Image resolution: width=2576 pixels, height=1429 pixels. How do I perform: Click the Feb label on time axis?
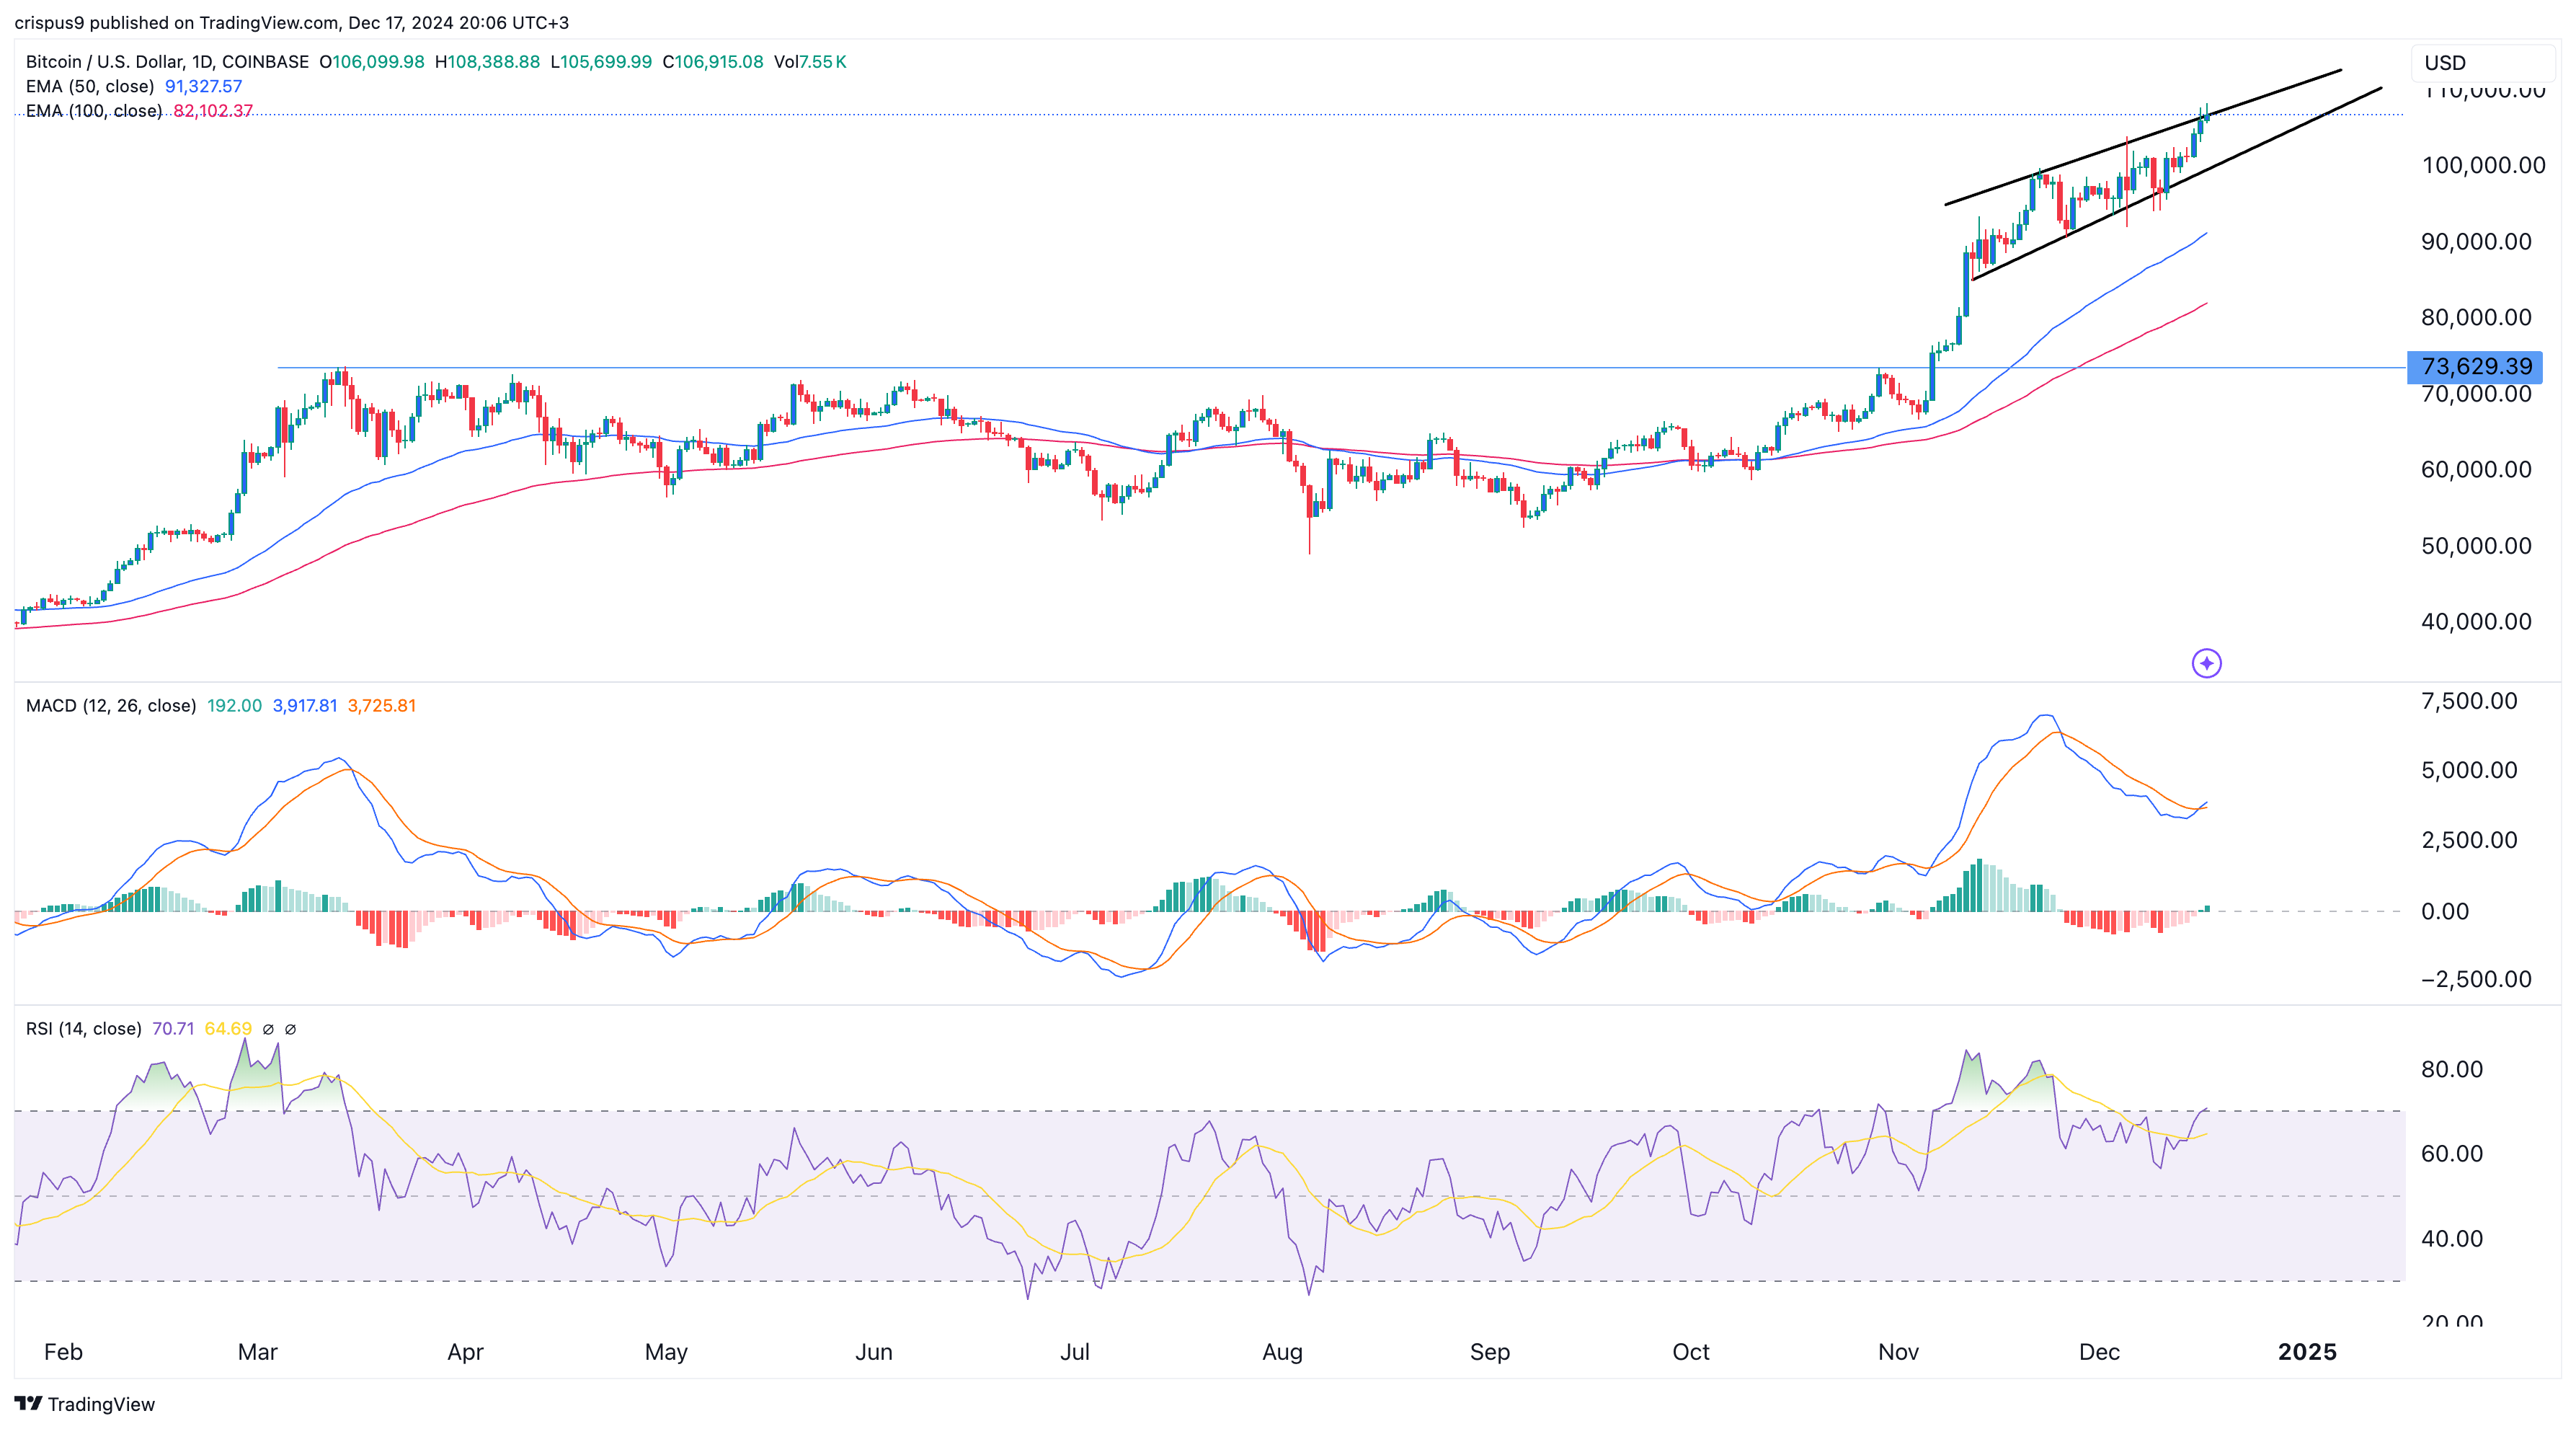coord(63,1352)
